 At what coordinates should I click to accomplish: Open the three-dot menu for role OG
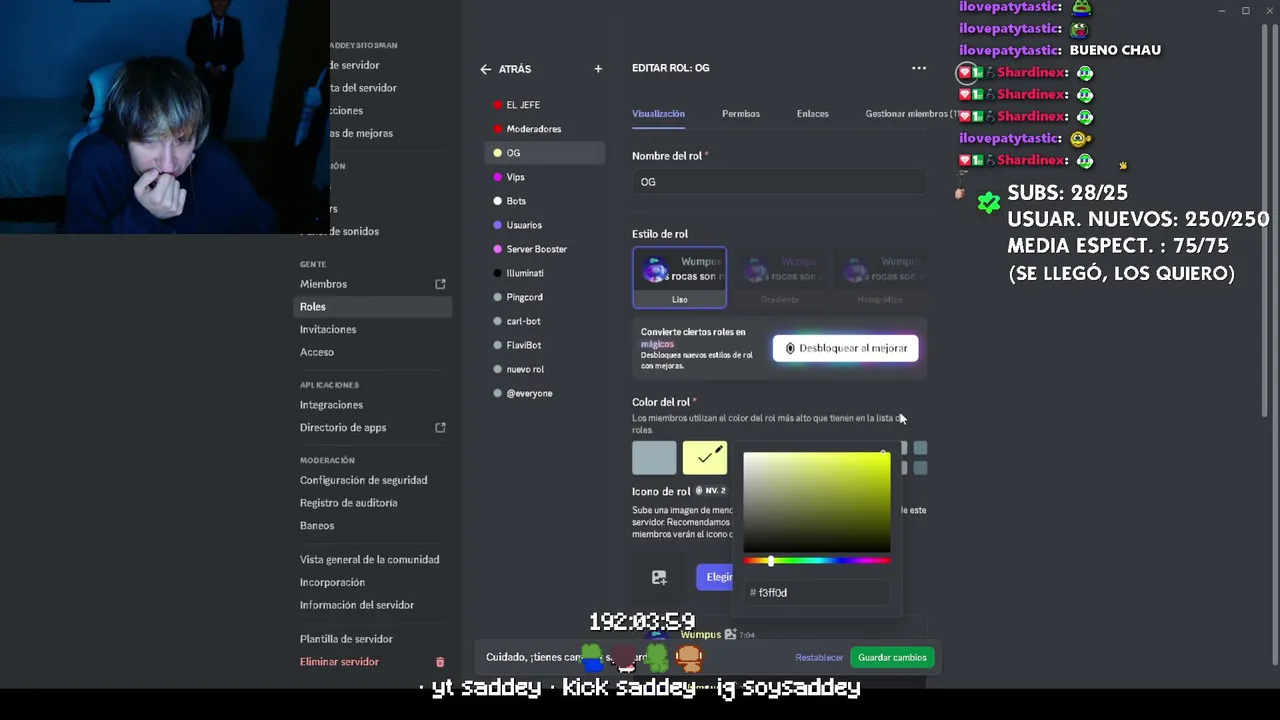pos(918,68)
